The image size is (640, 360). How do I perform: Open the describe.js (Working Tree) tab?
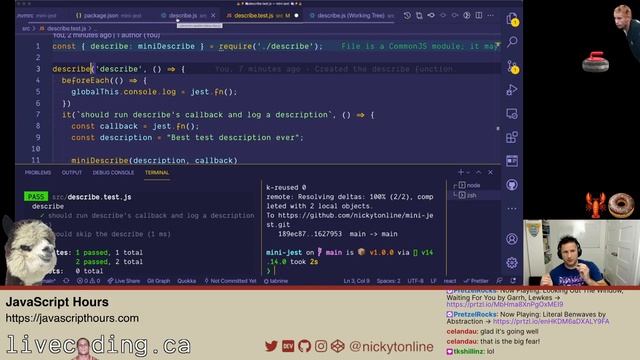(x=351, y=16)
